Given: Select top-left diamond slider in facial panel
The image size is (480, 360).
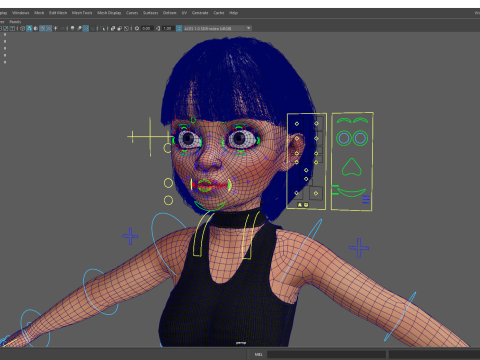Looking at the screenshot, I should pyautogui.click(x=297, y=124).
